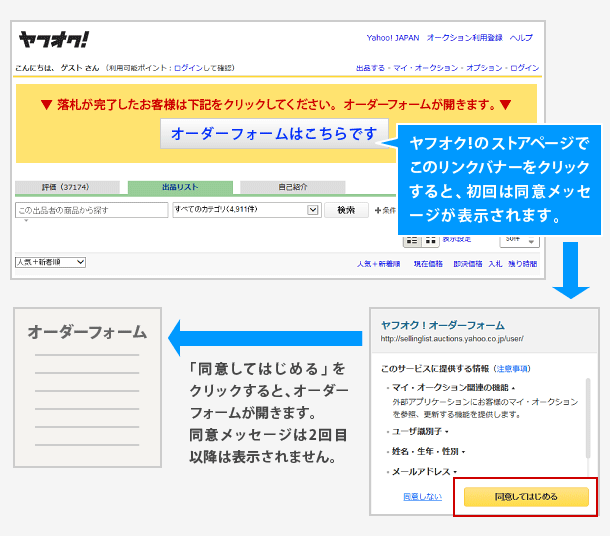
Task: Collapse マイ・オークション関連の機能 item
Action: click(x=453, y=387)
